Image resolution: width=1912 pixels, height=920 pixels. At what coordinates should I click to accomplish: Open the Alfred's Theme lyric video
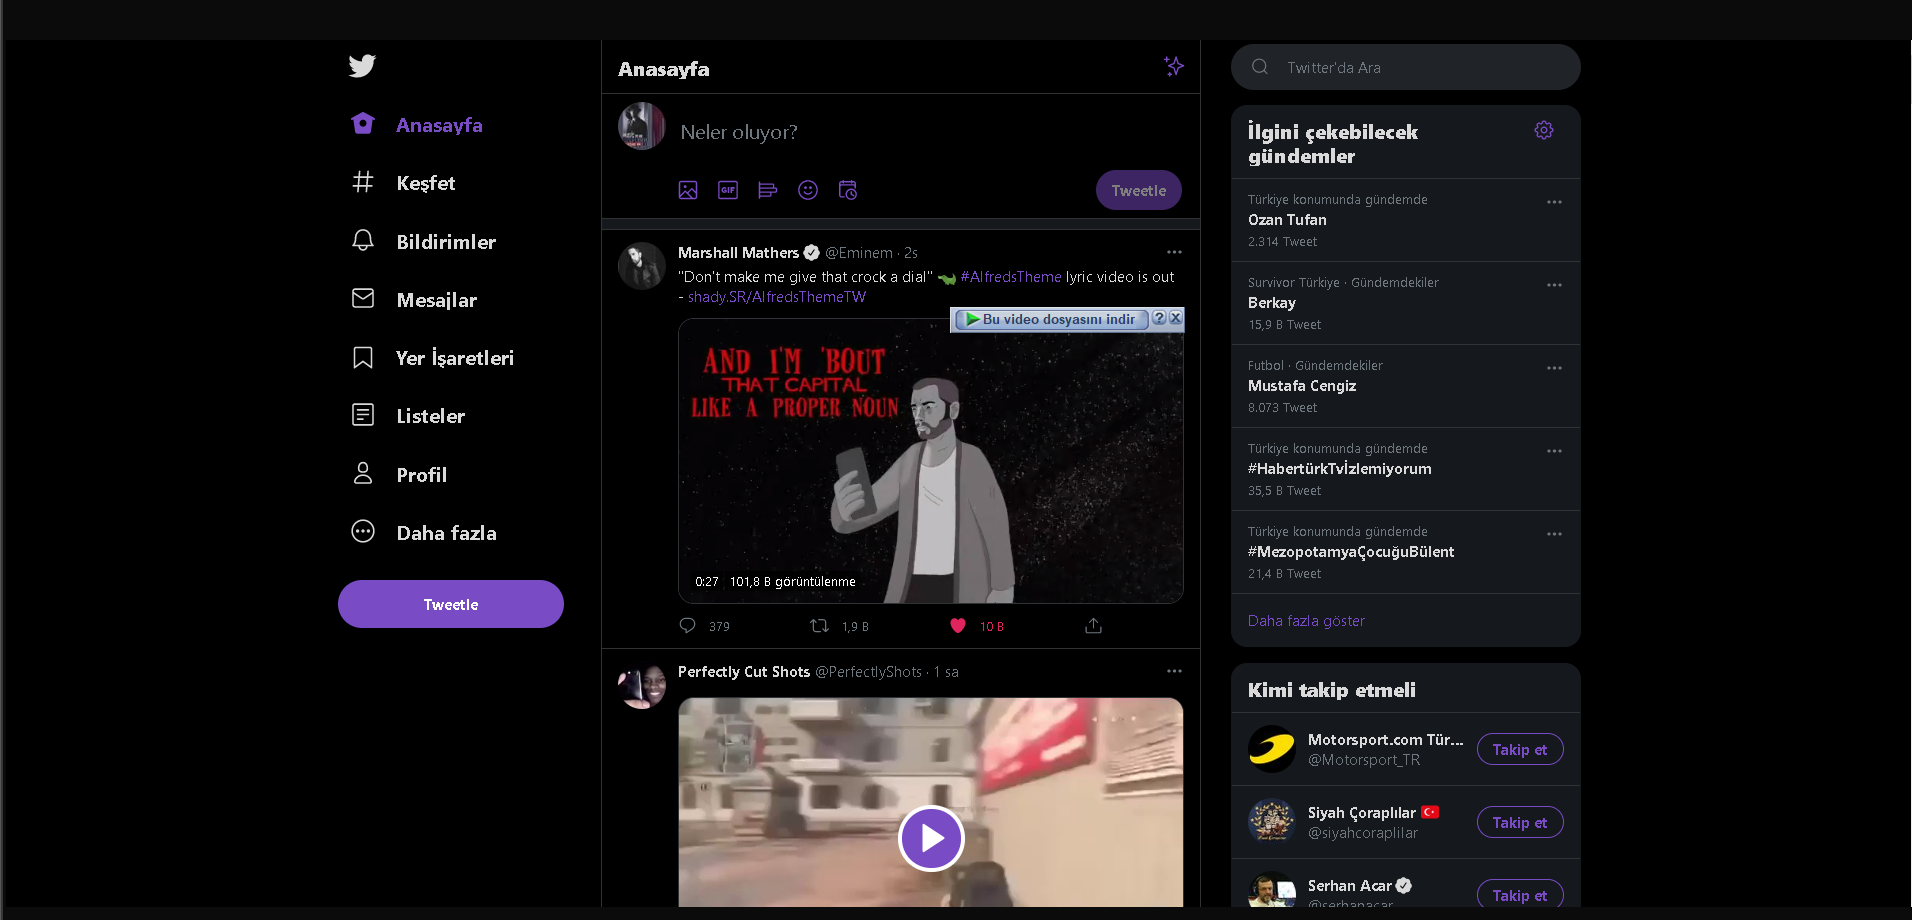coord(931,461)
